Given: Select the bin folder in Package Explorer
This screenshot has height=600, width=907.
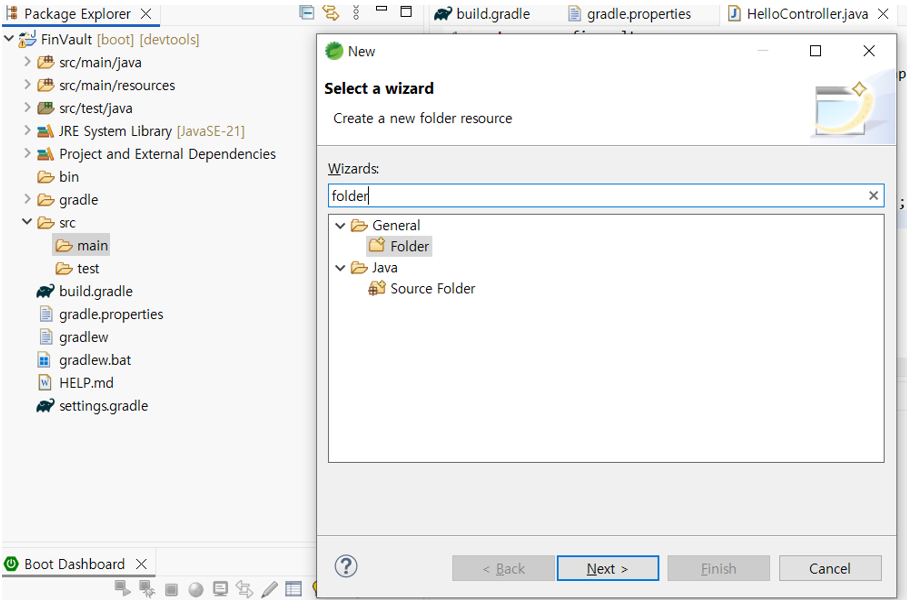Looking at the screenshot, I should [x=58, y=176].
